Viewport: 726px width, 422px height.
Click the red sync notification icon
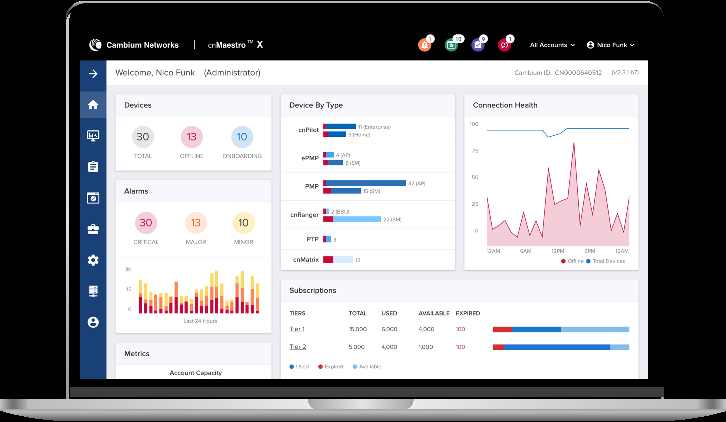[506, 45]
